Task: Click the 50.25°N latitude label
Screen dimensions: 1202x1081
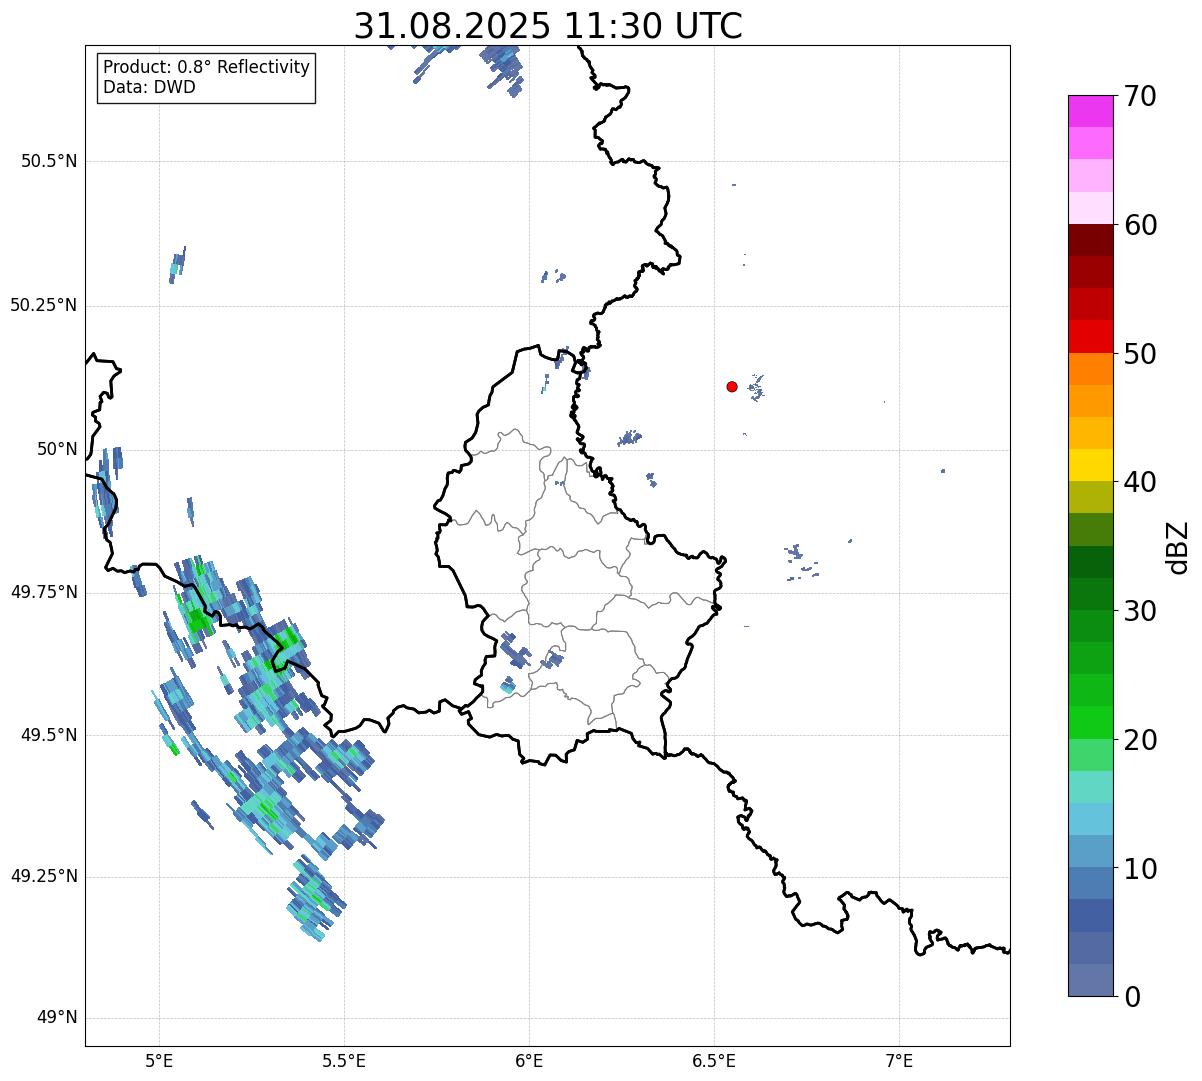Action: [x=44, y=305]
